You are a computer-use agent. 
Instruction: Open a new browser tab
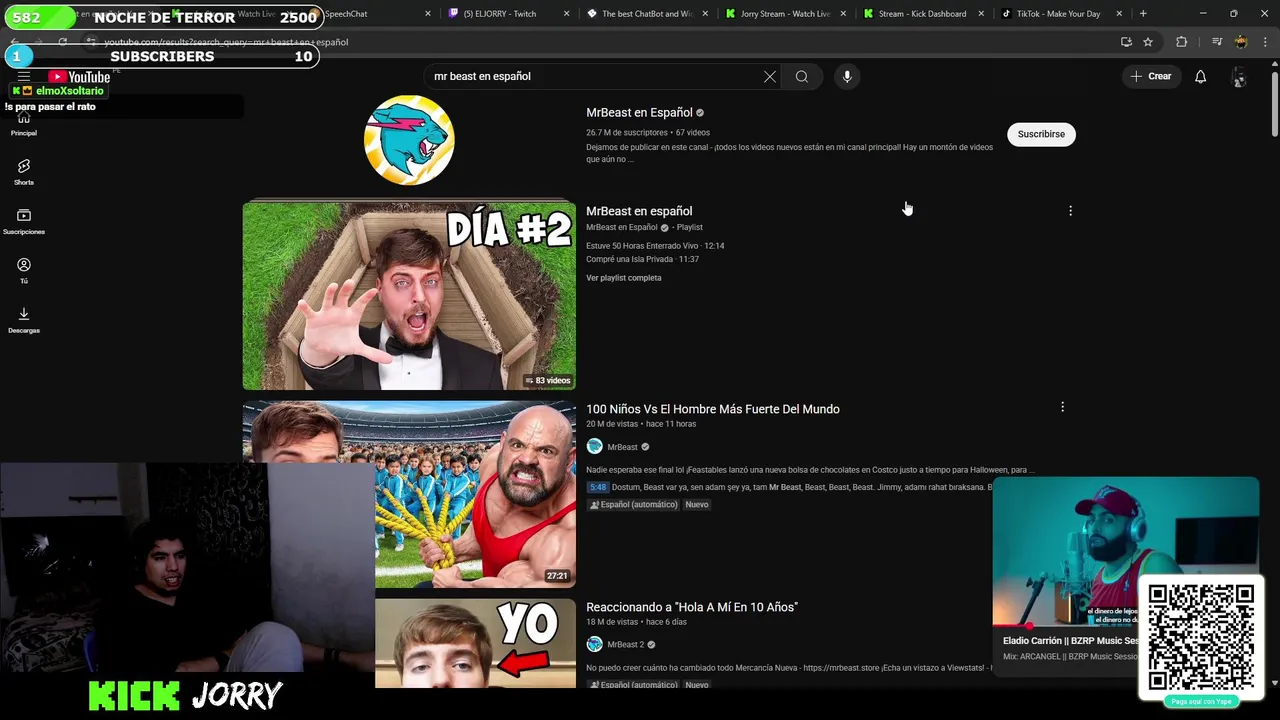coord(1143,14)
